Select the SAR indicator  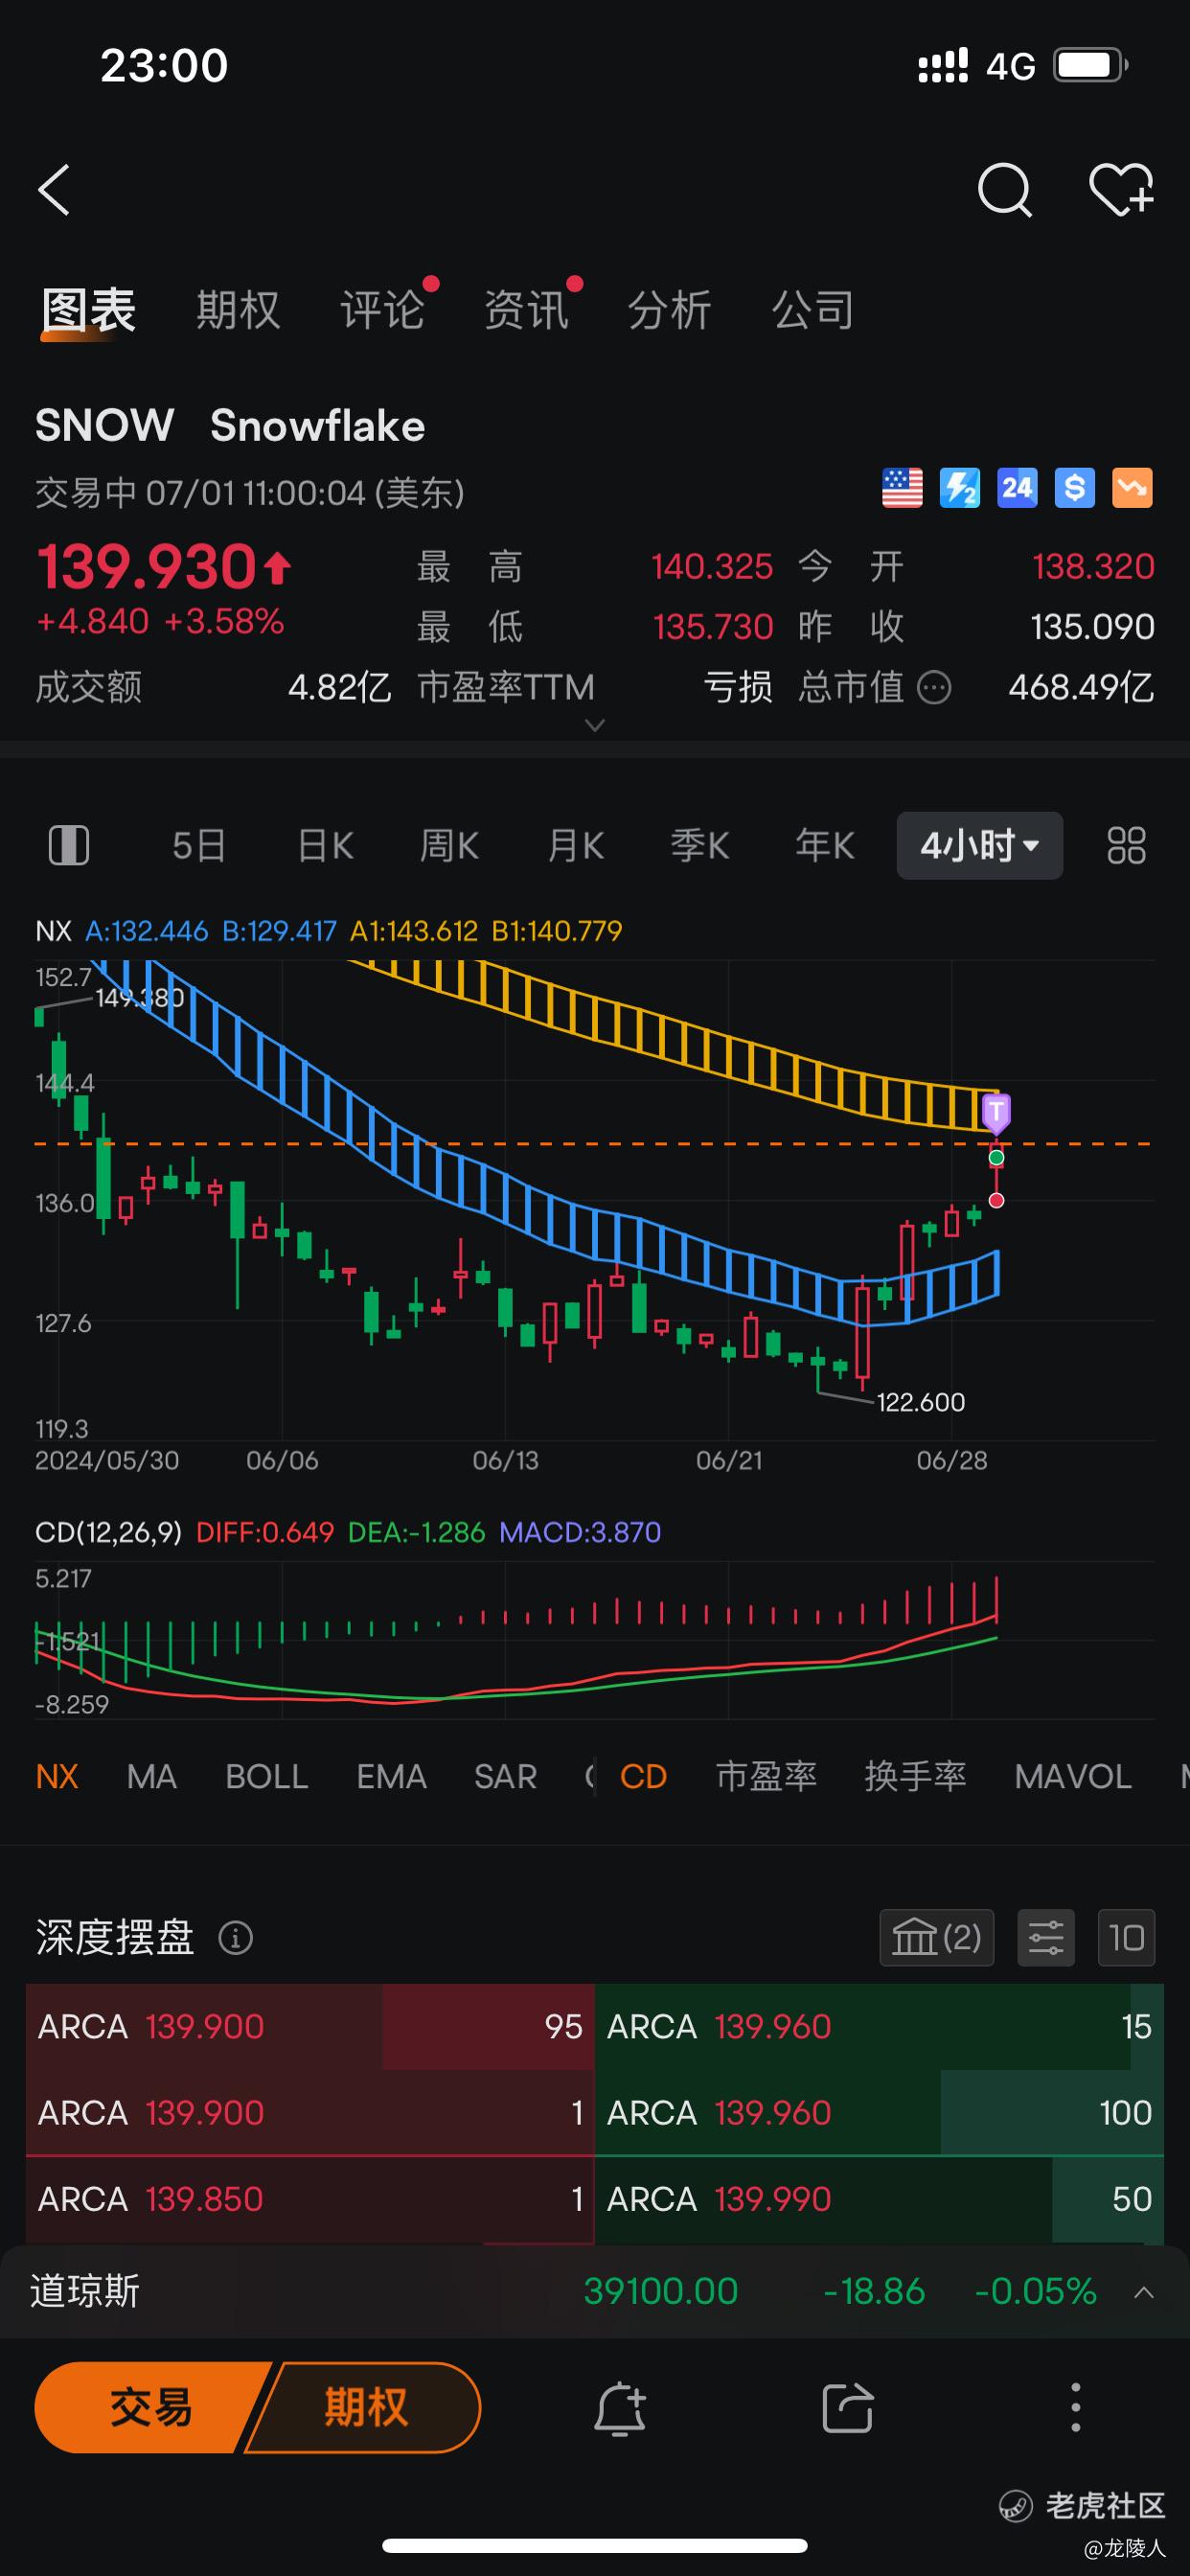click(x=505, y=1776)
